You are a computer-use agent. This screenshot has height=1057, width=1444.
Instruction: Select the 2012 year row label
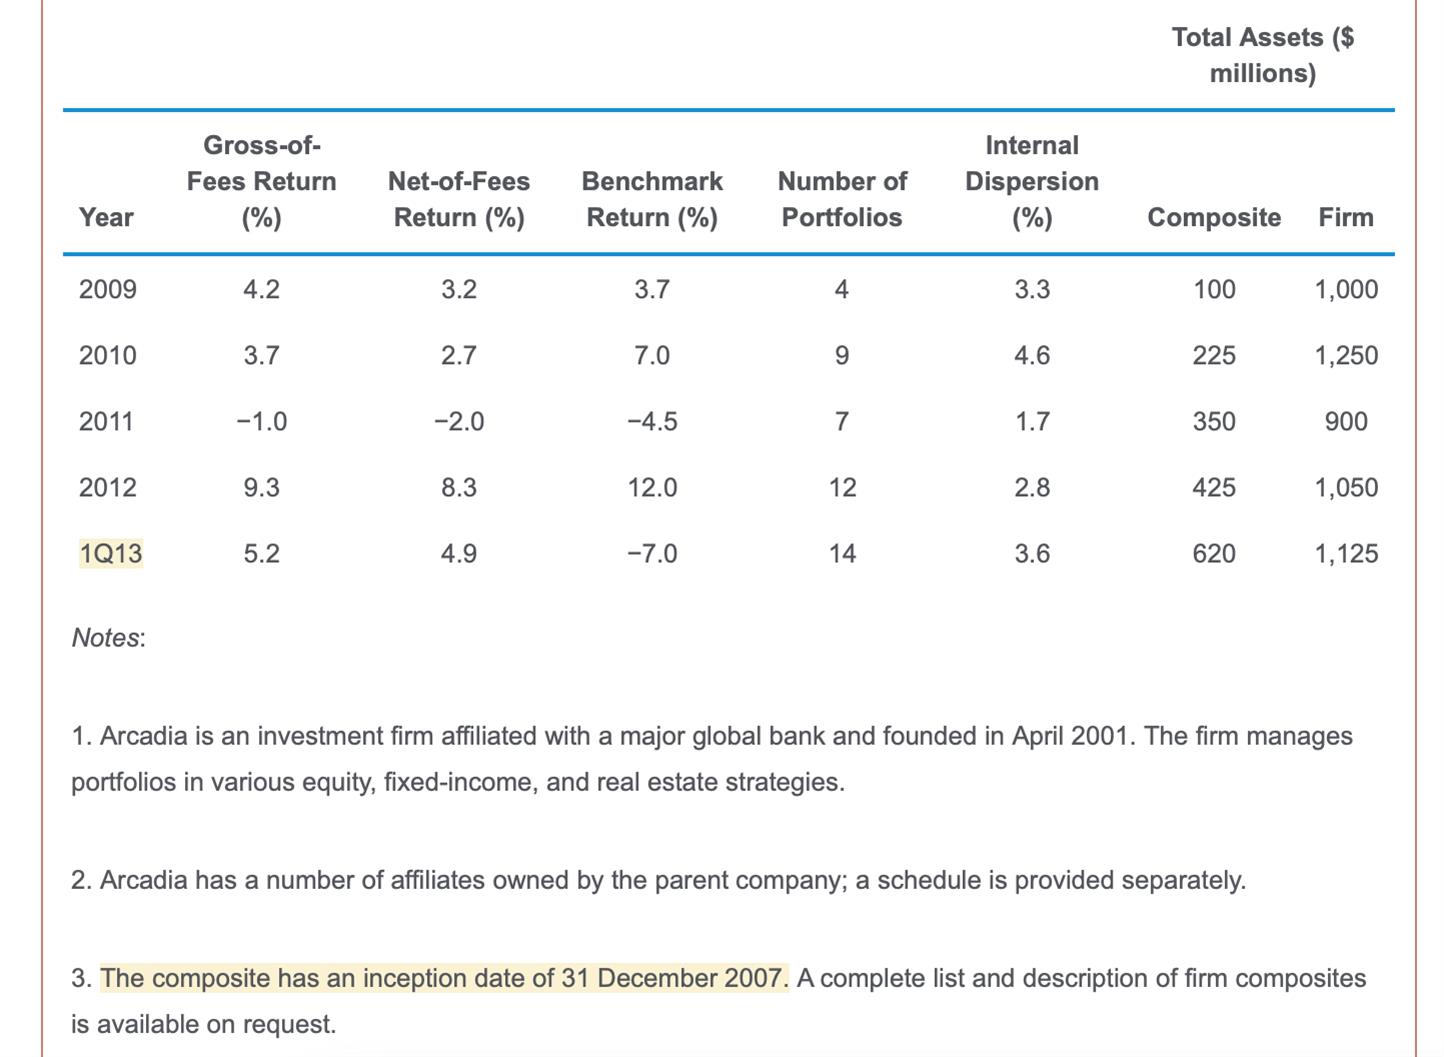108,487
